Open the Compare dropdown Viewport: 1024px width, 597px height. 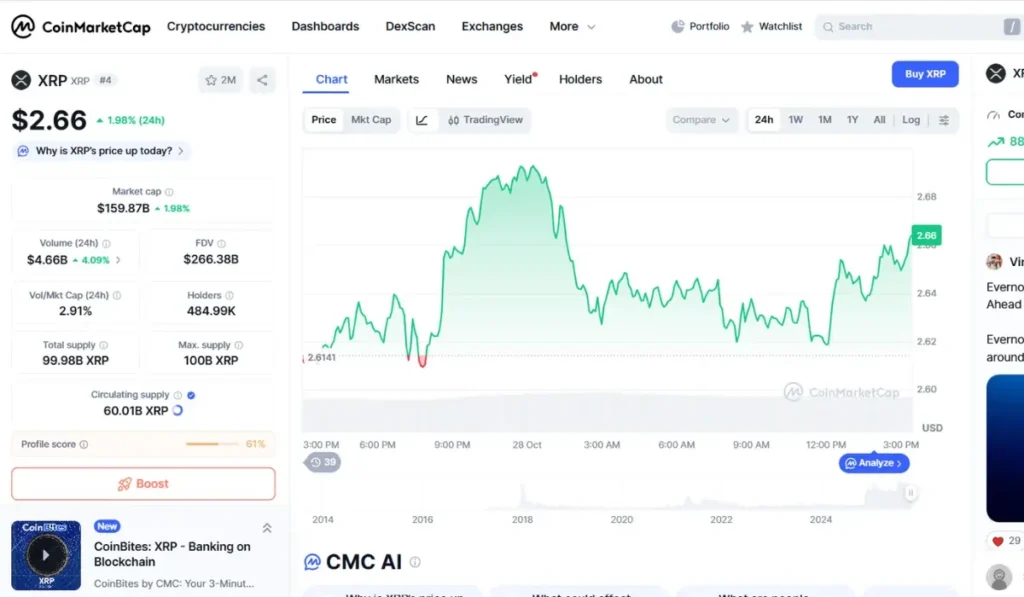pos(701,120)
